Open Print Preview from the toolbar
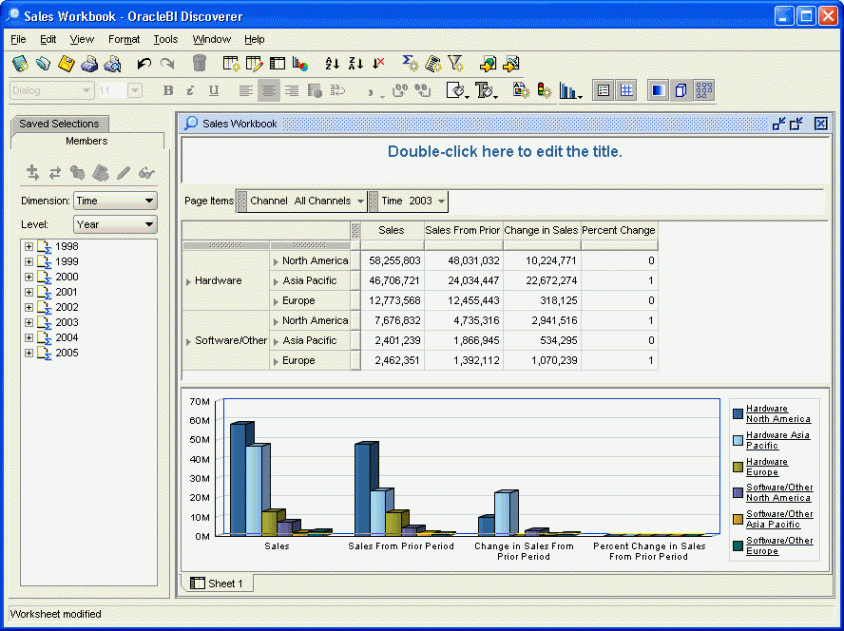 click(112, 64)
